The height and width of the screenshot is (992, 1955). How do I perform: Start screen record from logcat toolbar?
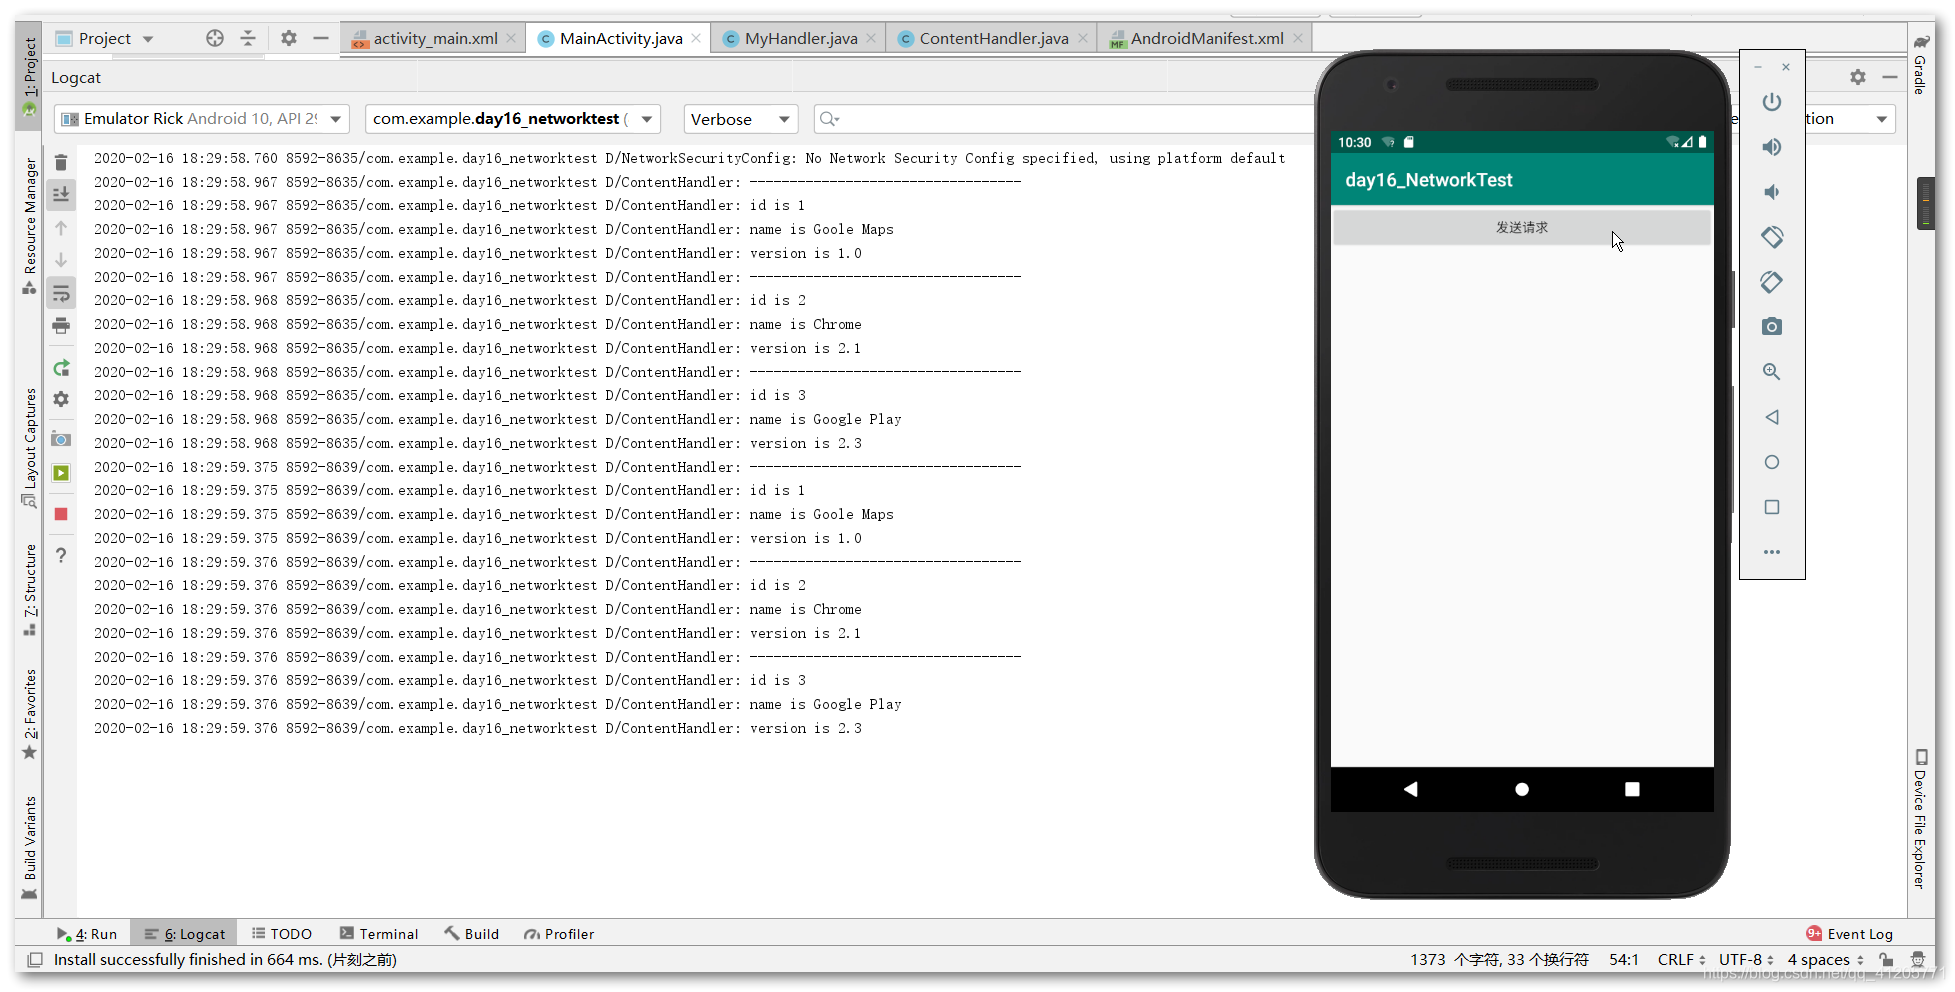61,473
